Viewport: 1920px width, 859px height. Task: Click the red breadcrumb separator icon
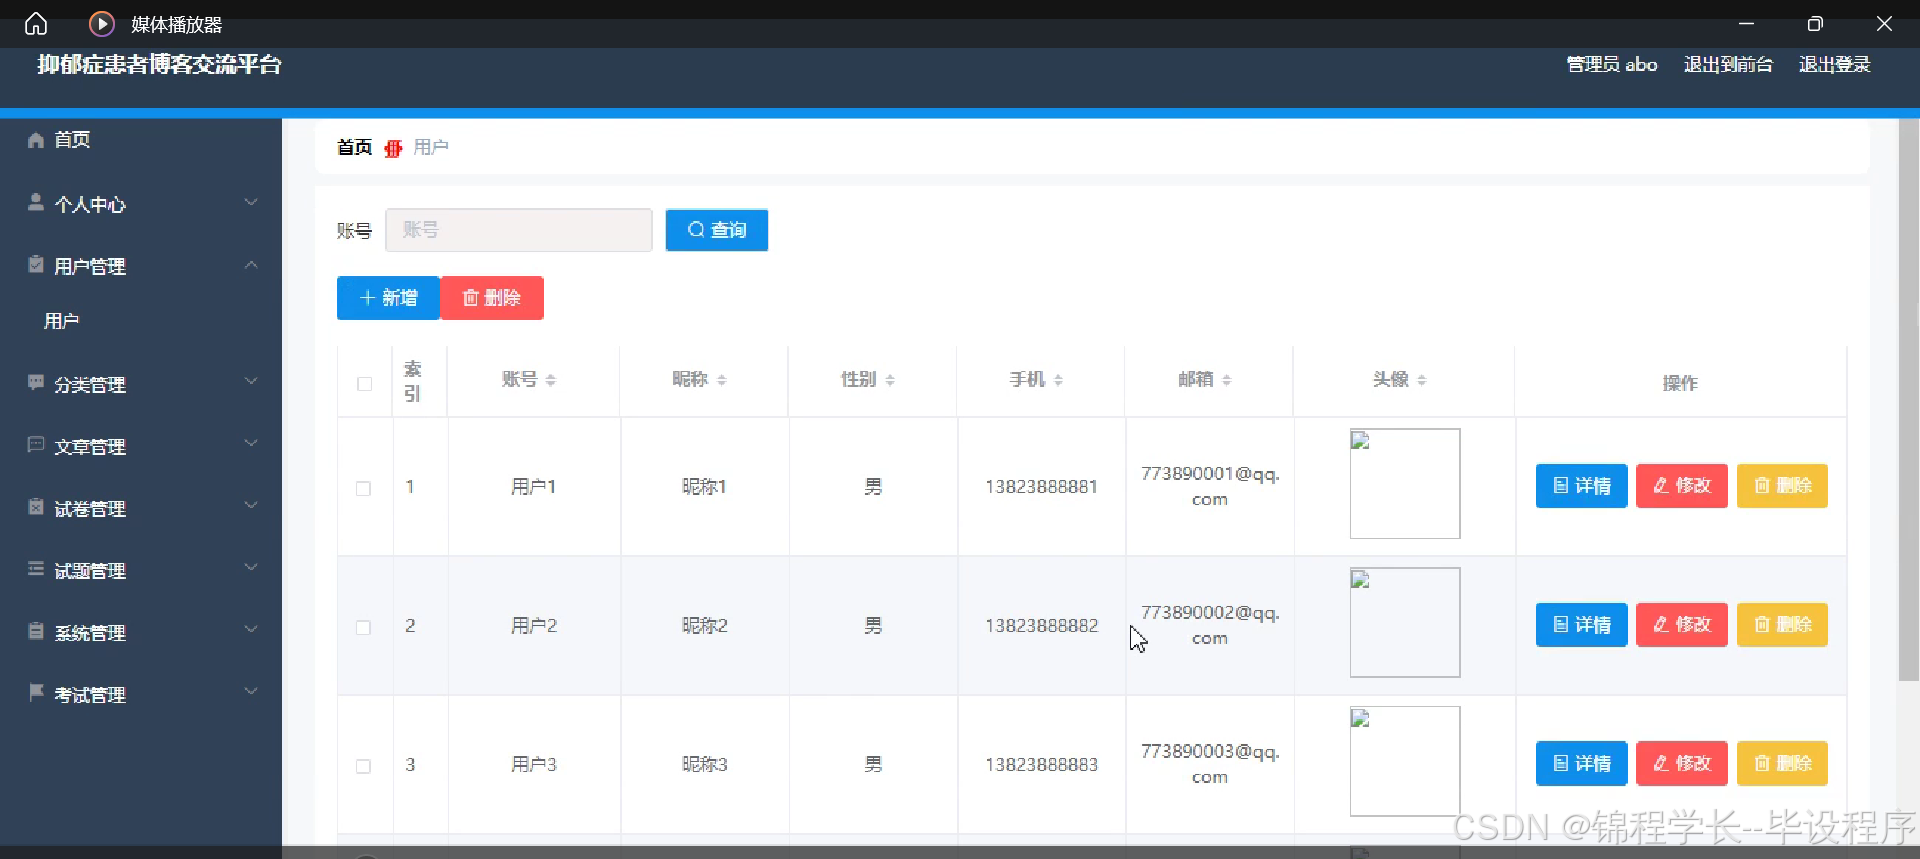[393, 148]
